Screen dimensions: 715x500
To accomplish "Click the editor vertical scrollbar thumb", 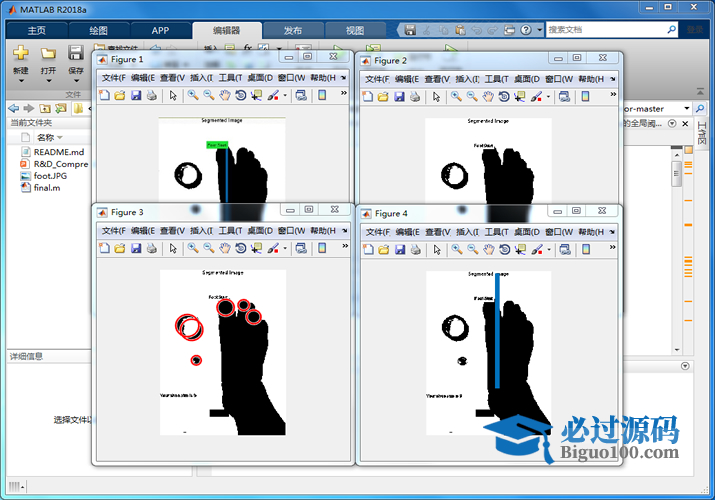I will (x=677, y=173).
